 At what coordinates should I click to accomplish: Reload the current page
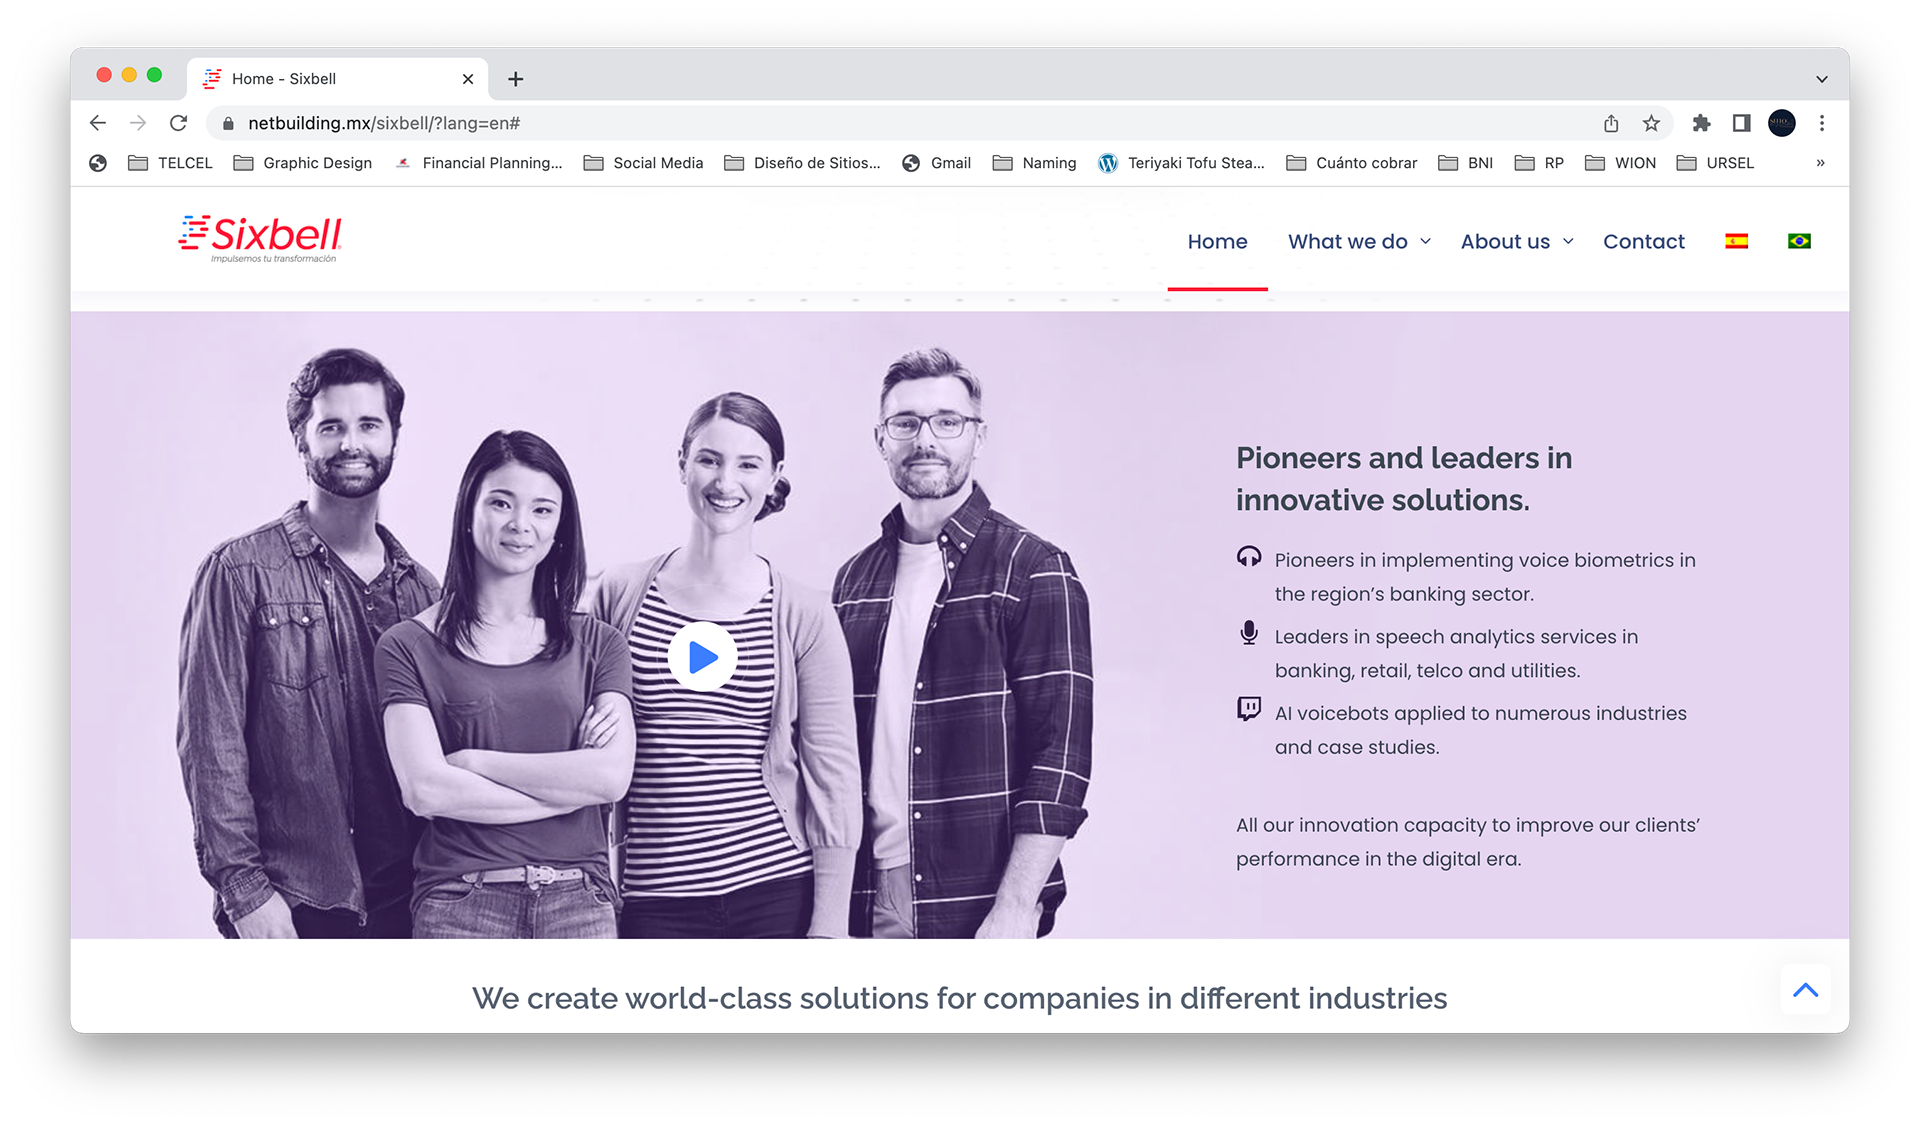[x=178, y=123]
